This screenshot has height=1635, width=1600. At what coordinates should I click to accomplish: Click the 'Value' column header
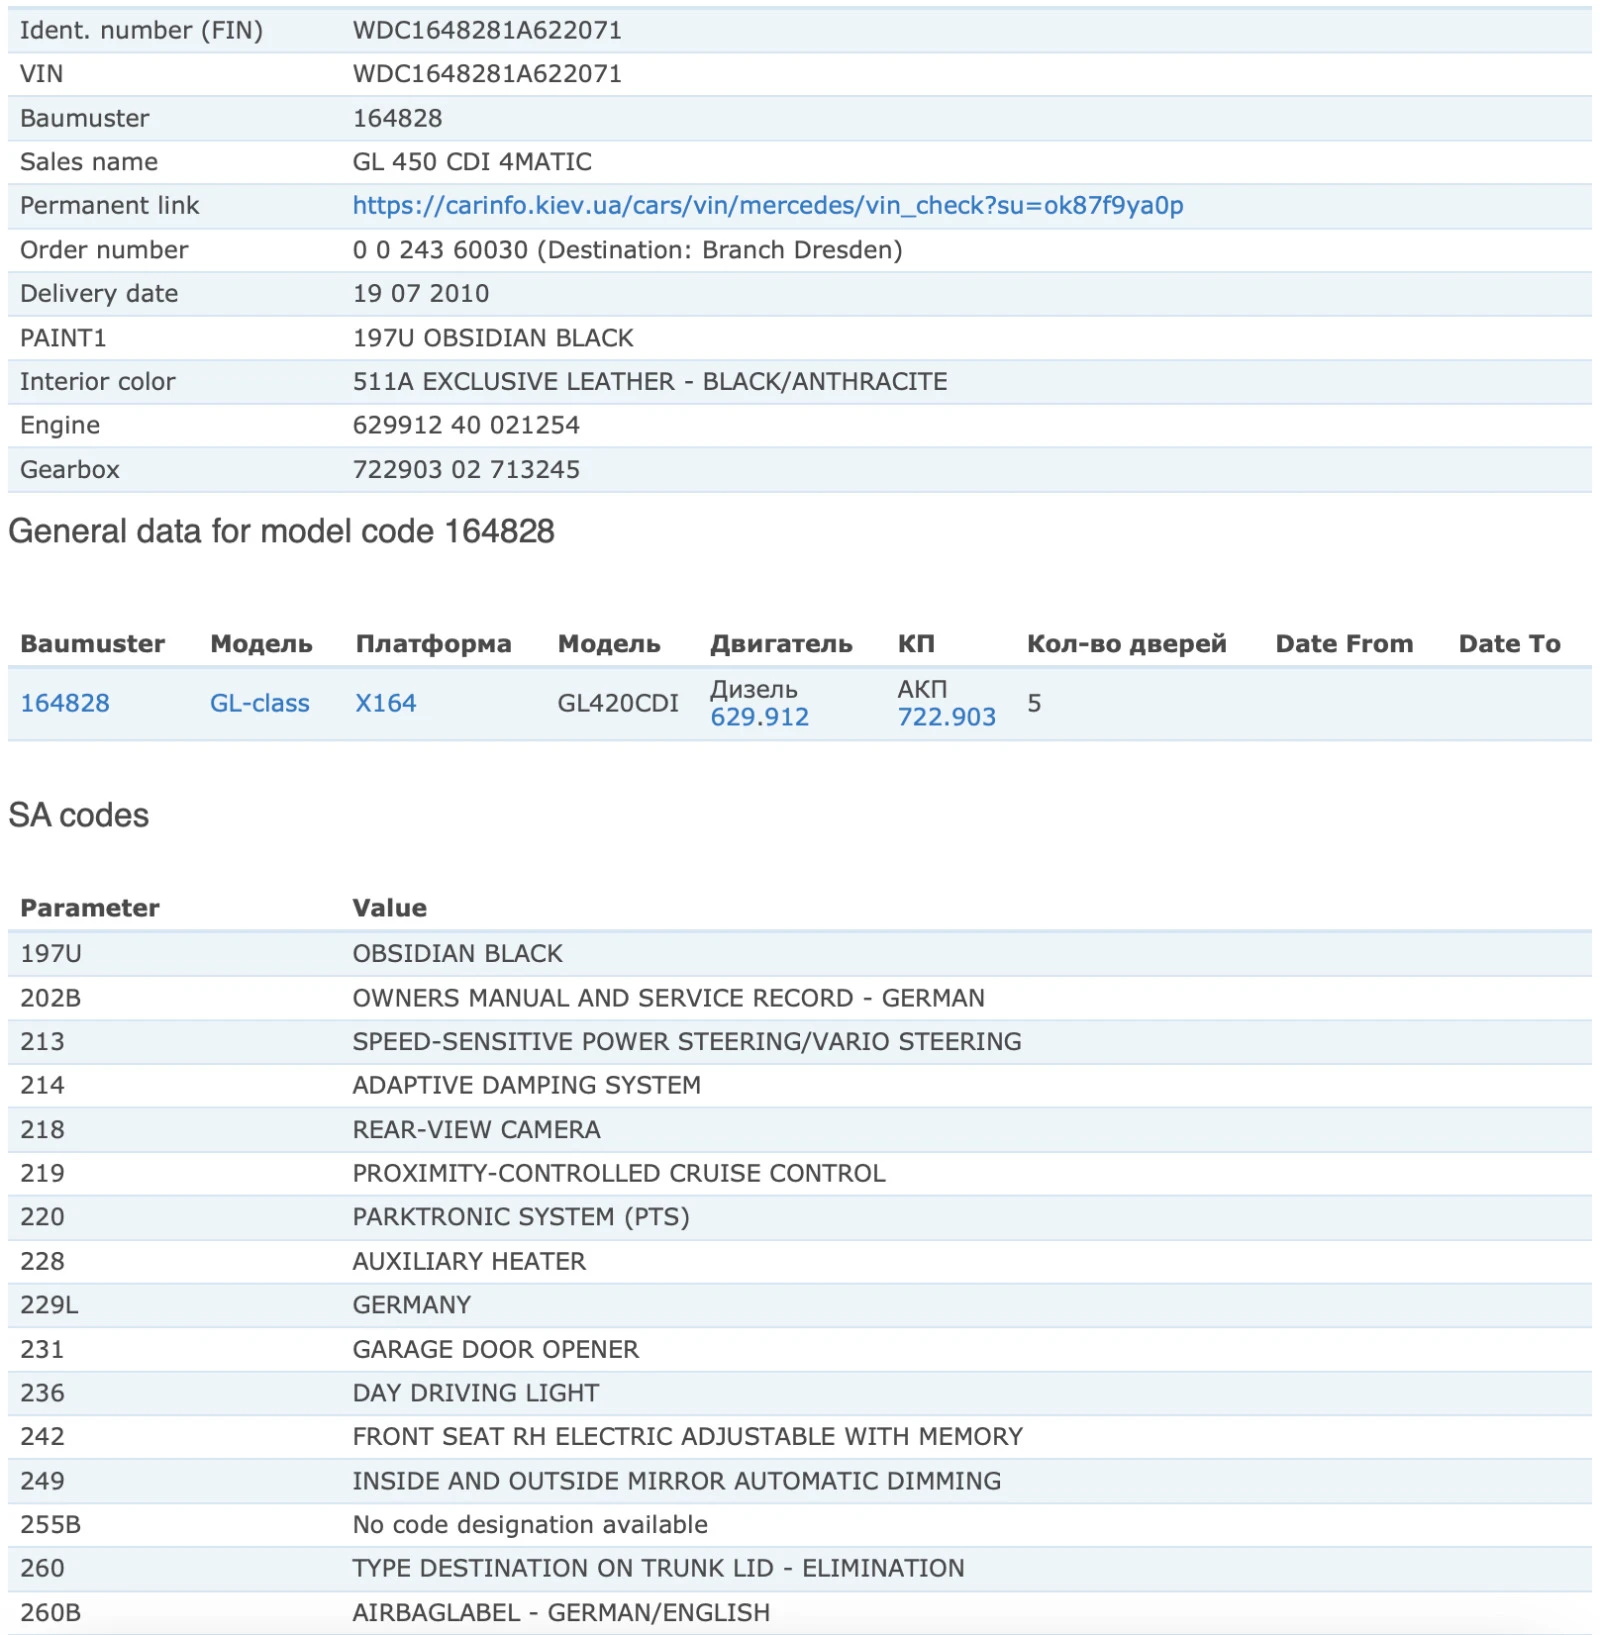[389, 908]
